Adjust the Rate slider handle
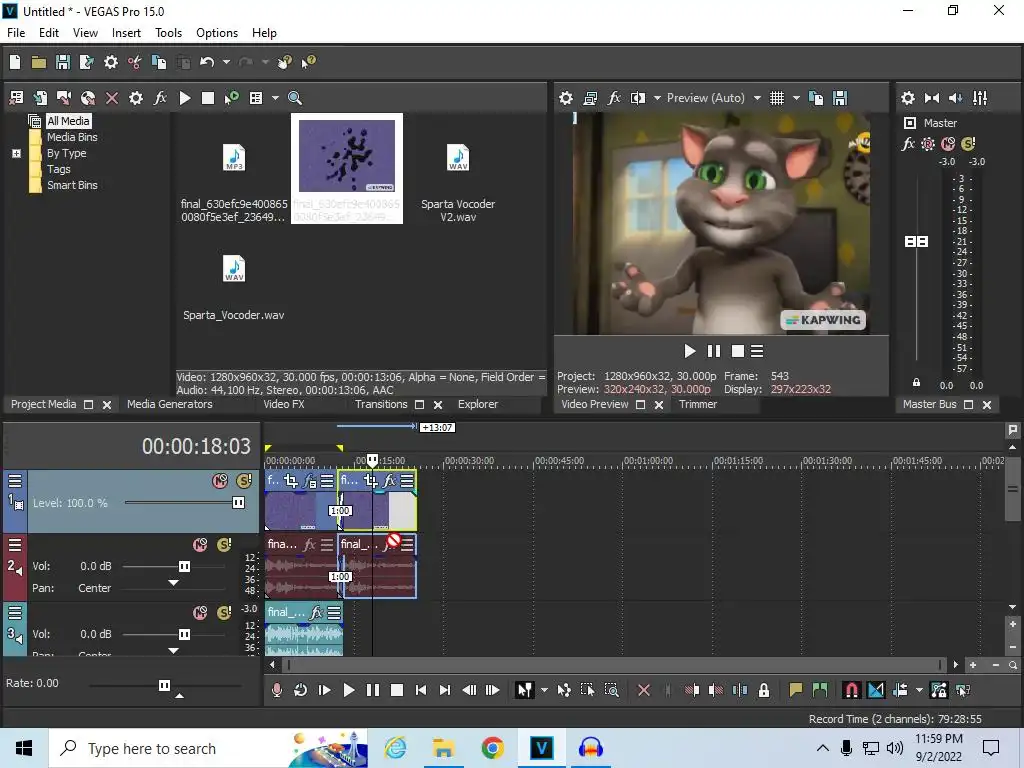This screenshot has height=768, width=1024. click(x=165, y=685)
